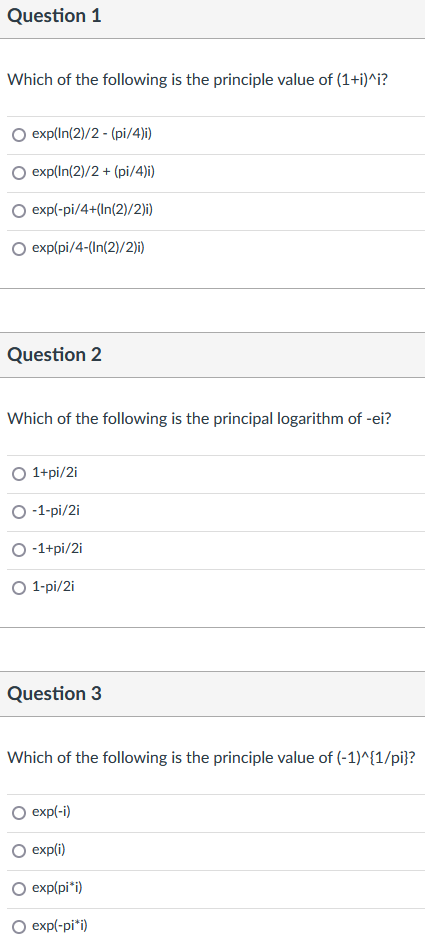This screenshot has height=945, width=425.
Task: Select radio button for 1+pi/2i
Action: coord(19,474)
